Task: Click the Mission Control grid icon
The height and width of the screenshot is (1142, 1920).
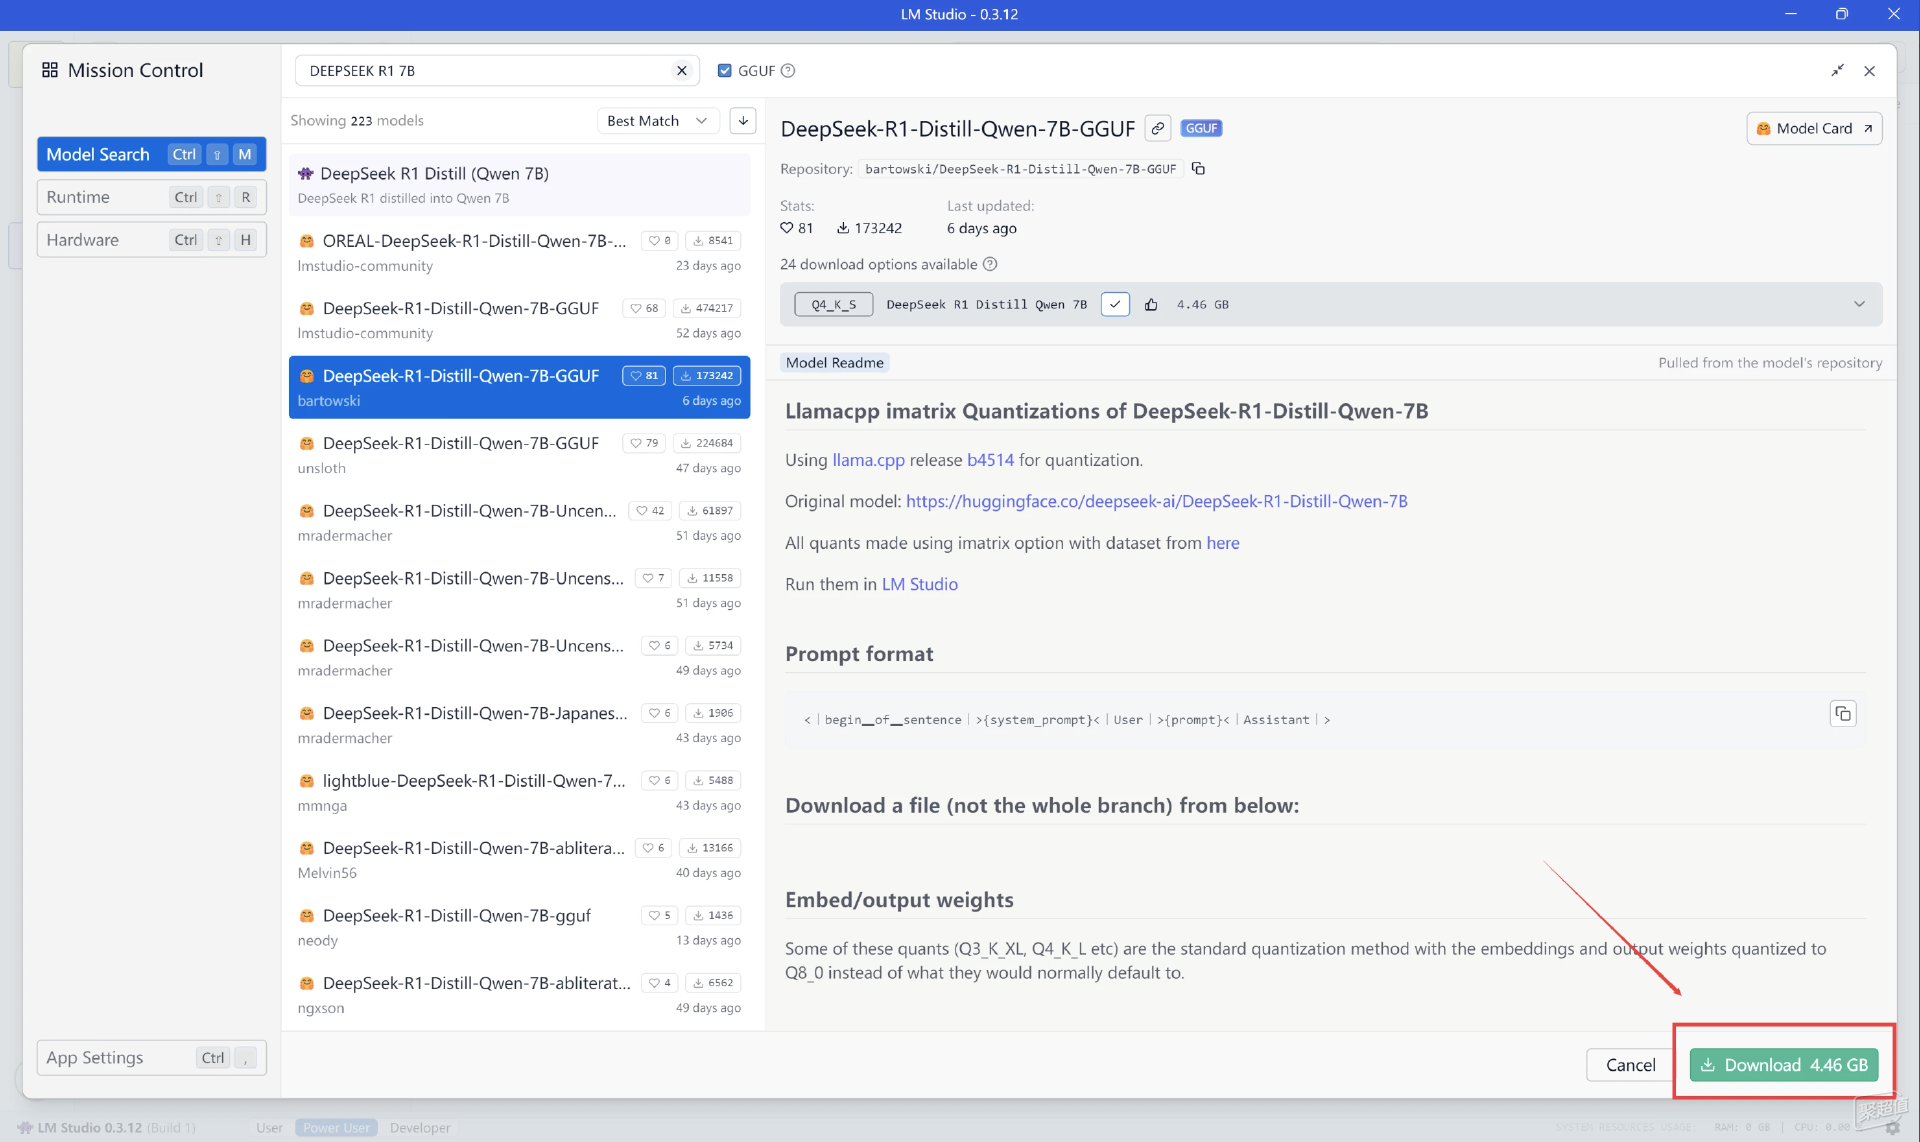Action: click(x=50, y=70)
